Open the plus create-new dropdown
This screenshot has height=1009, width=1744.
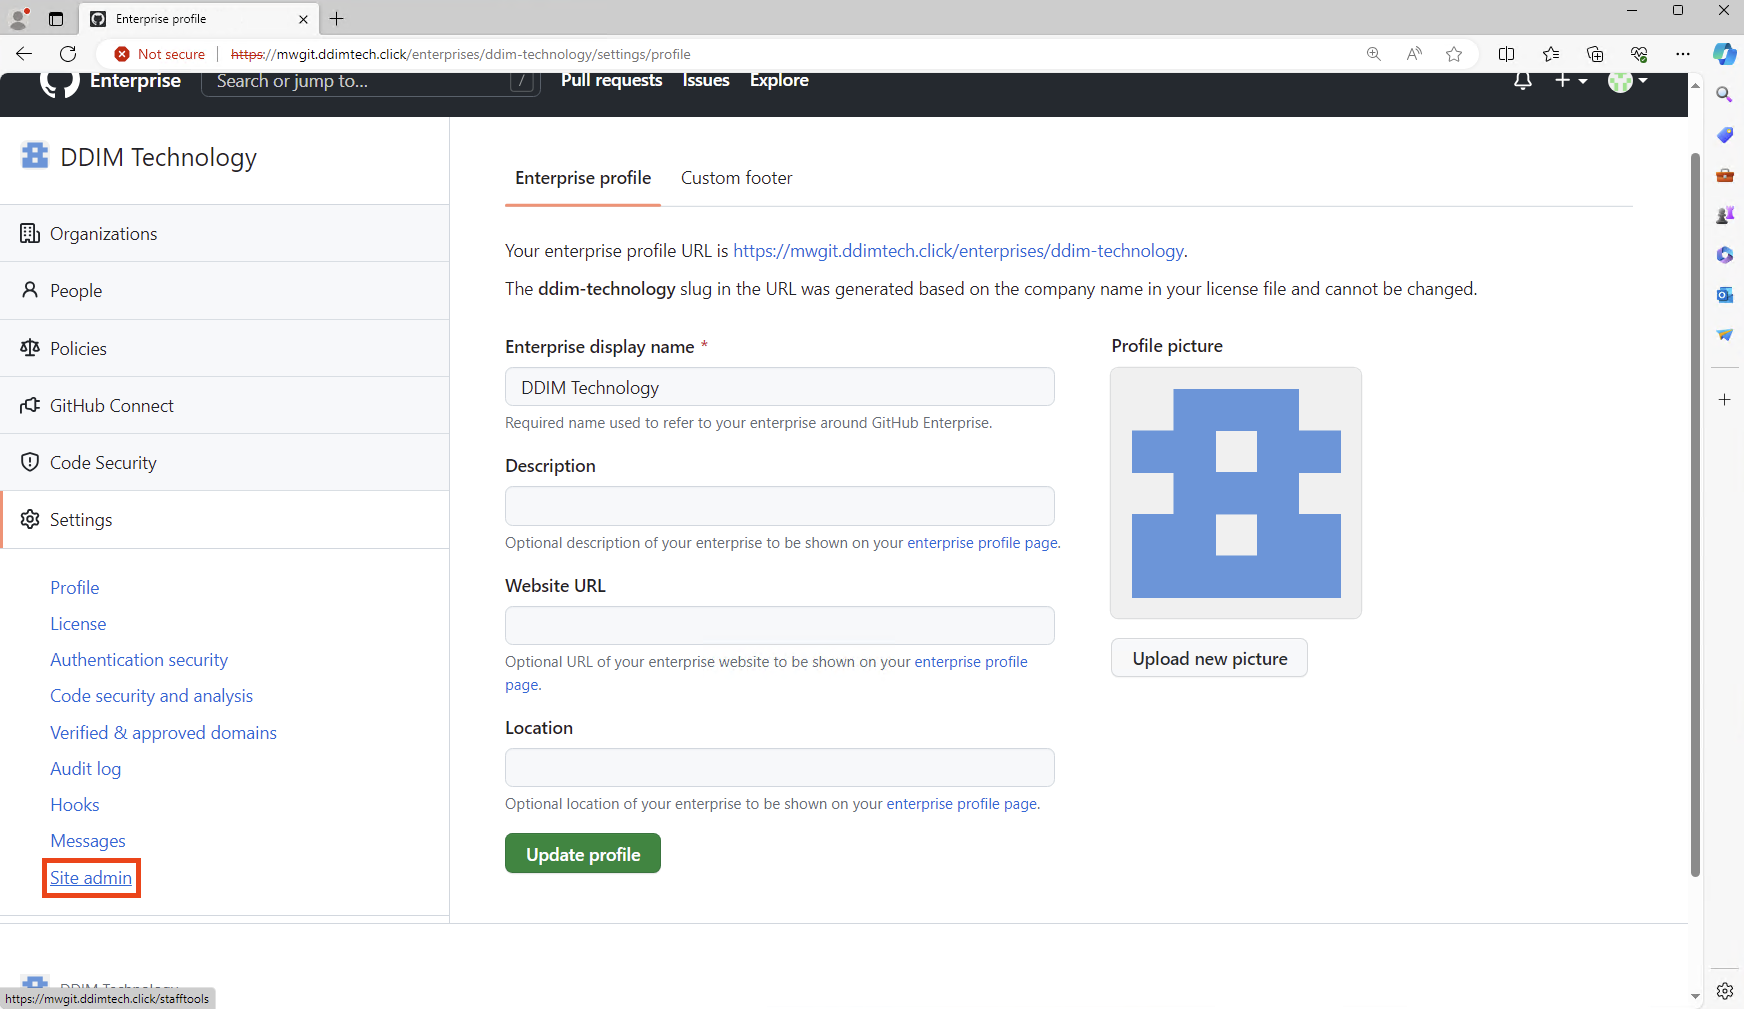click(x=1571, y=80)
